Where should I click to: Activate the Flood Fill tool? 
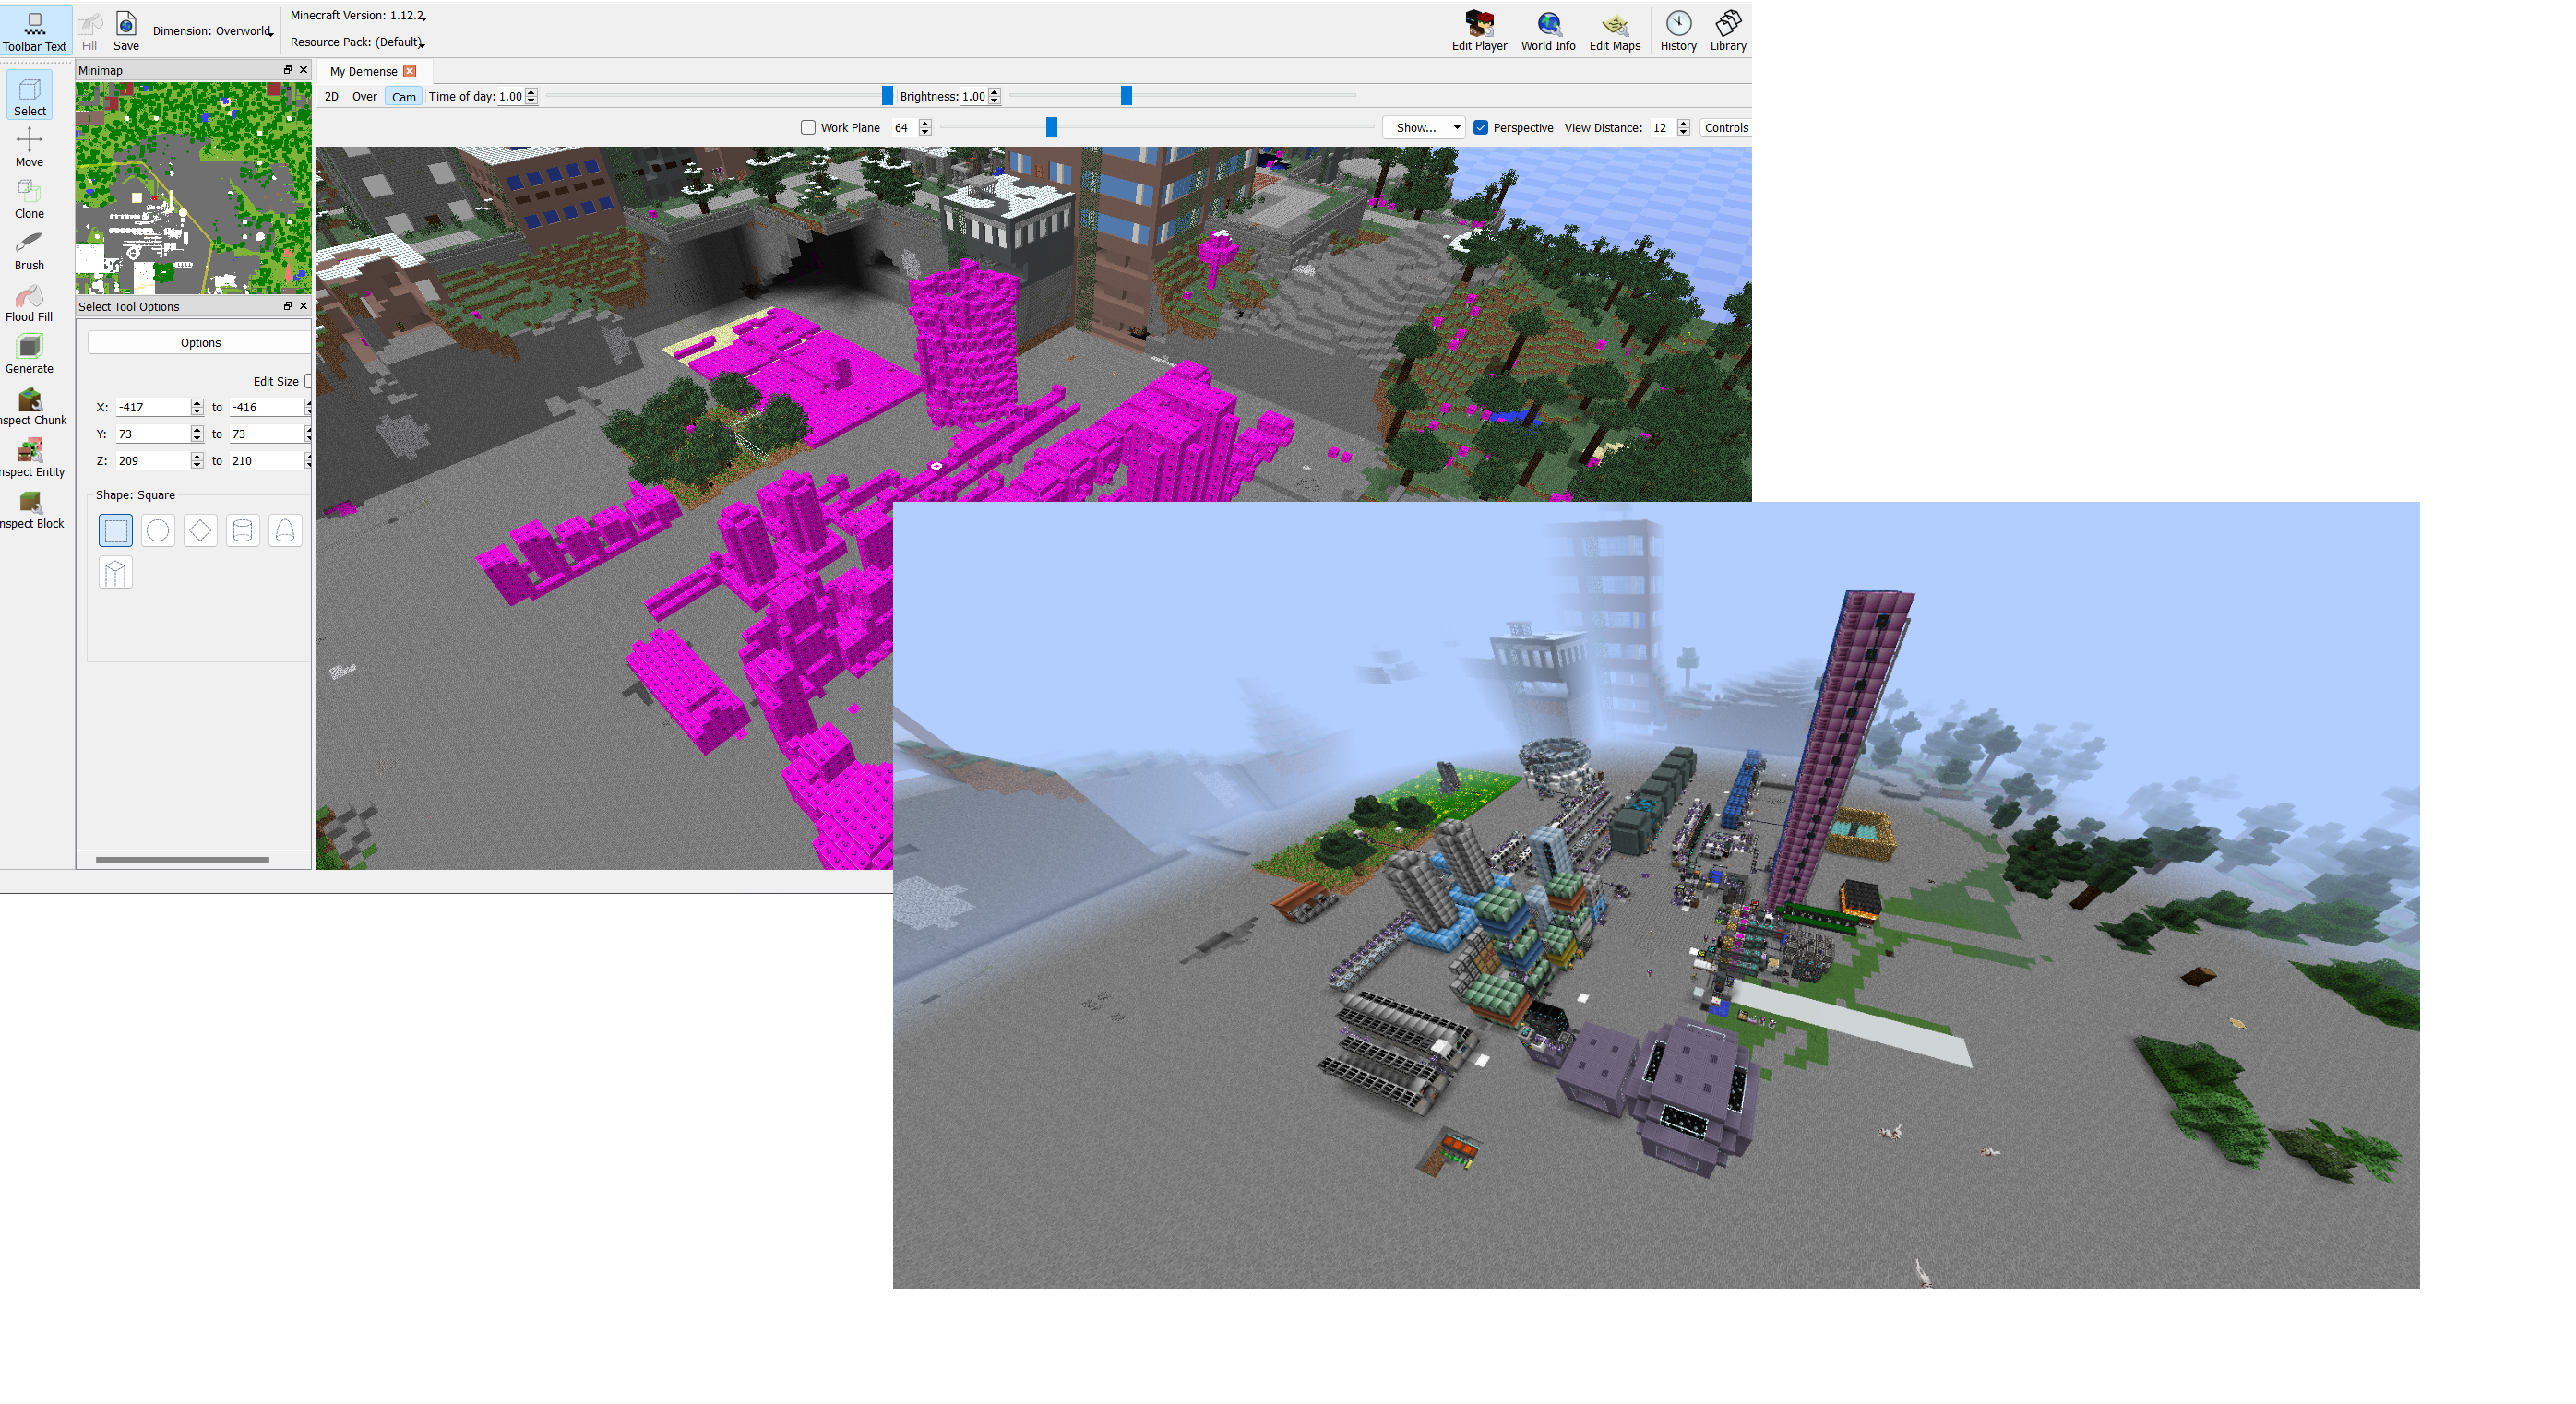(x=29, y=303)
